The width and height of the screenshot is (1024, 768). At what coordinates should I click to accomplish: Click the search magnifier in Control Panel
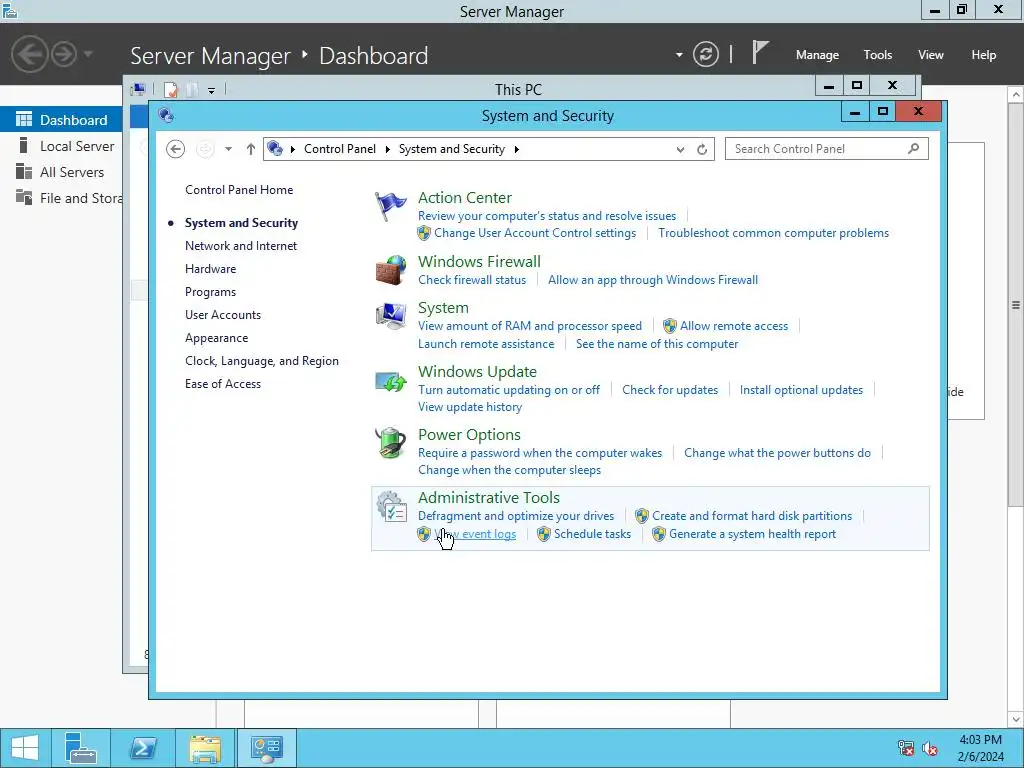coord(914,149)
